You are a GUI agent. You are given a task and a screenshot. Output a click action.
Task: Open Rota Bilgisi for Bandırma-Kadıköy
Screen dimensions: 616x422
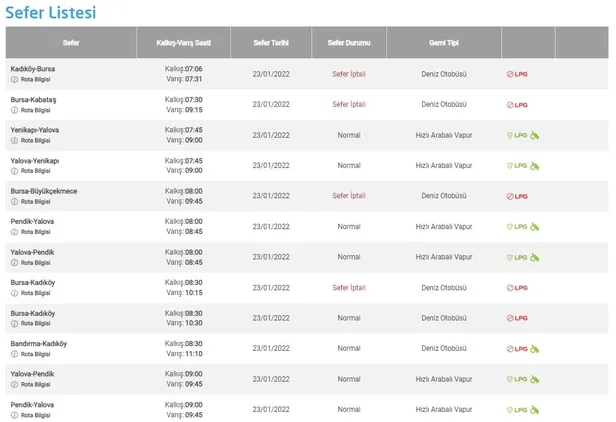tap(35, 355)
